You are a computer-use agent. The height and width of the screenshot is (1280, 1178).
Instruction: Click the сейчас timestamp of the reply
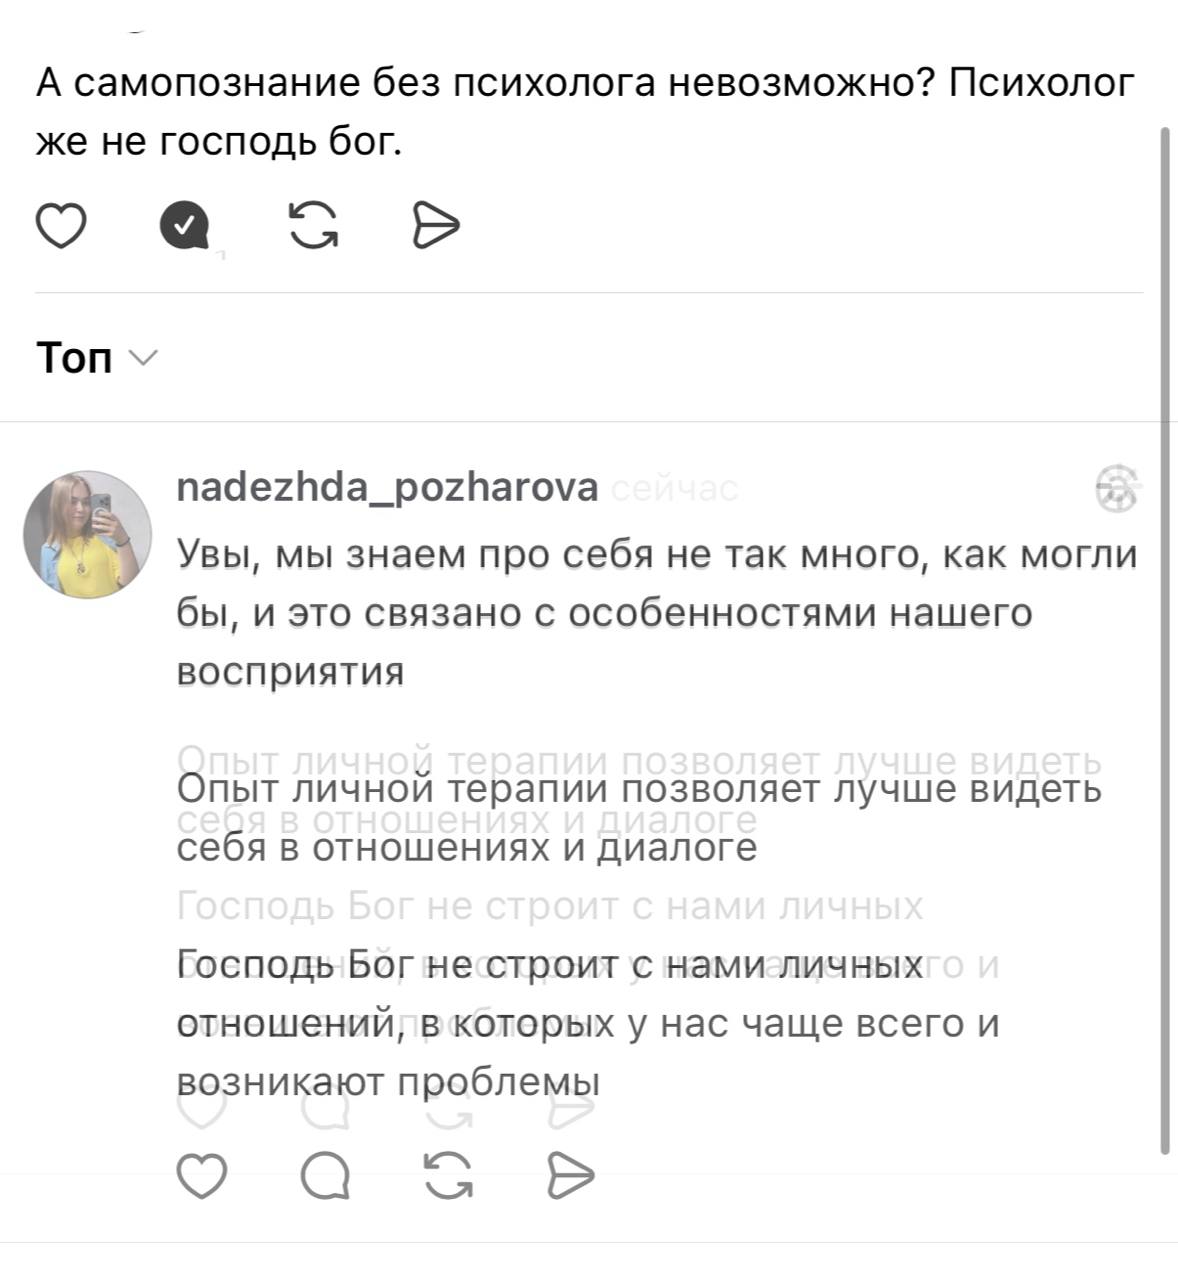click(x=673, y=489)
